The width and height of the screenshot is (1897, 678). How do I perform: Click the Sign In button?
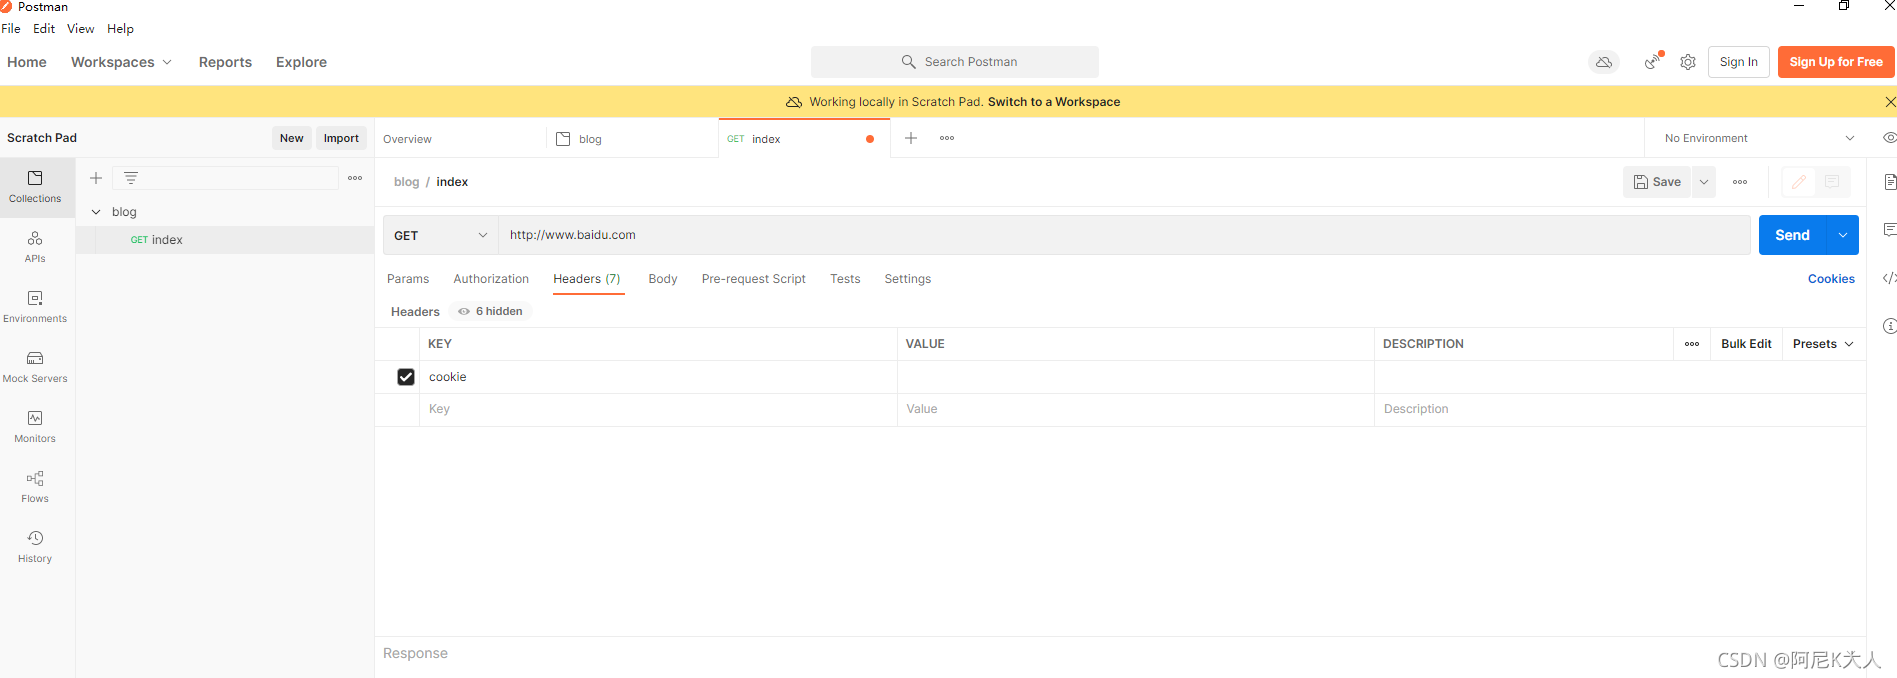pyautogui.click(x=1739, y=62)
